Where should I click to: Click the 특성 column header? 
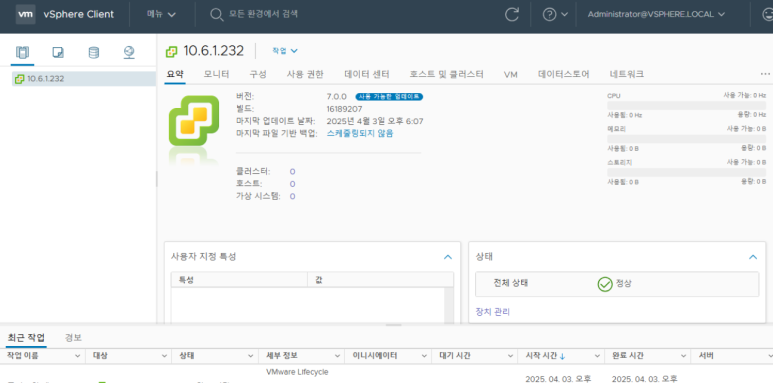[239, 279]
